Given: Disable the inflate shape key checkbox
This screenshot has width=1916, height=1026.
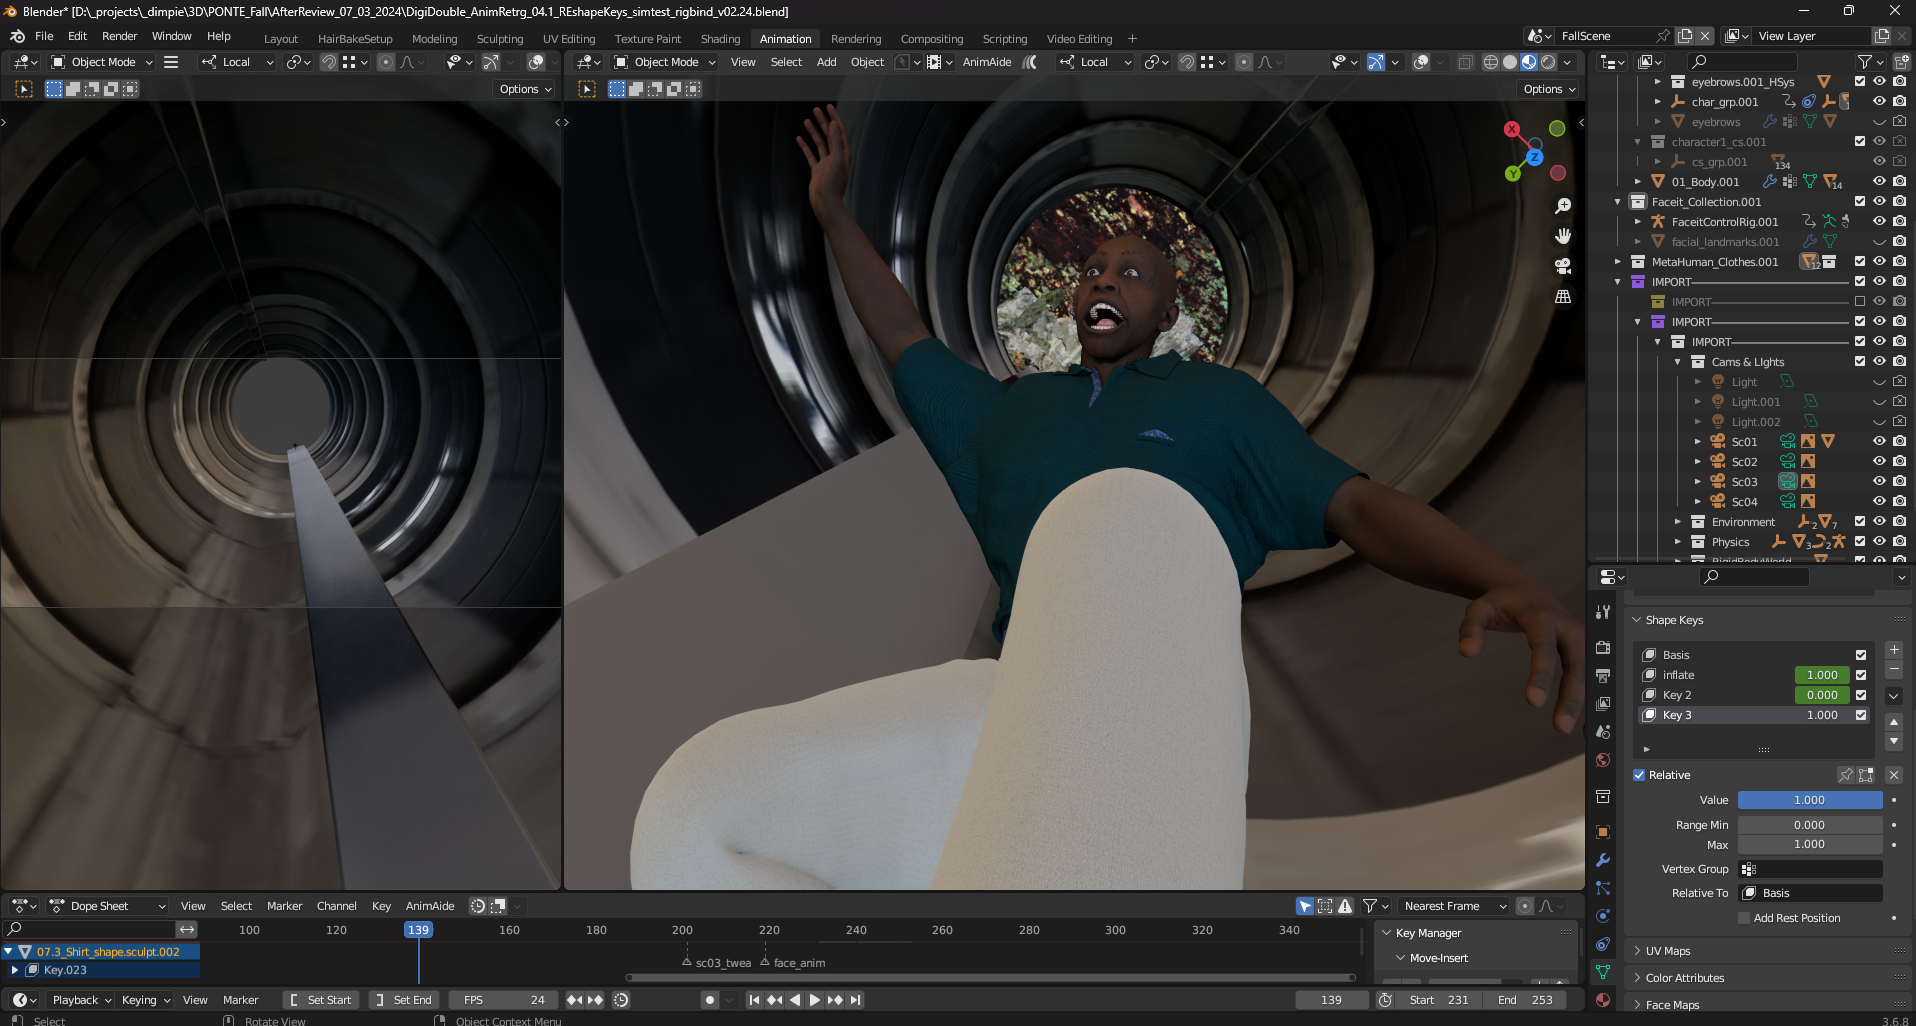Looking at the screenshot, I should point(1861,675).
